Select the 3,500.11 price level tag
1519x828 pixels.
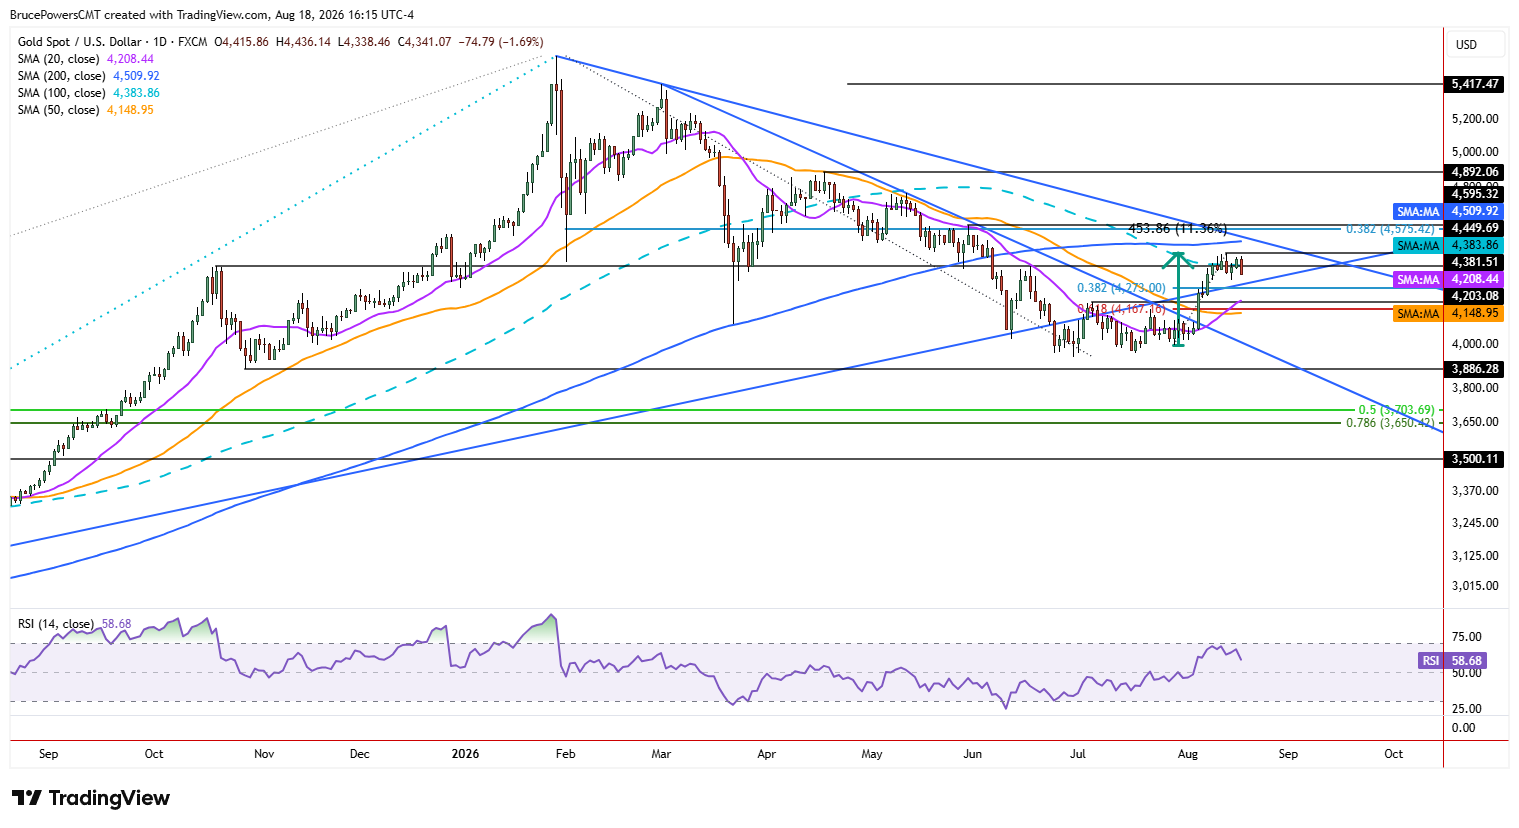[1476, 459]
